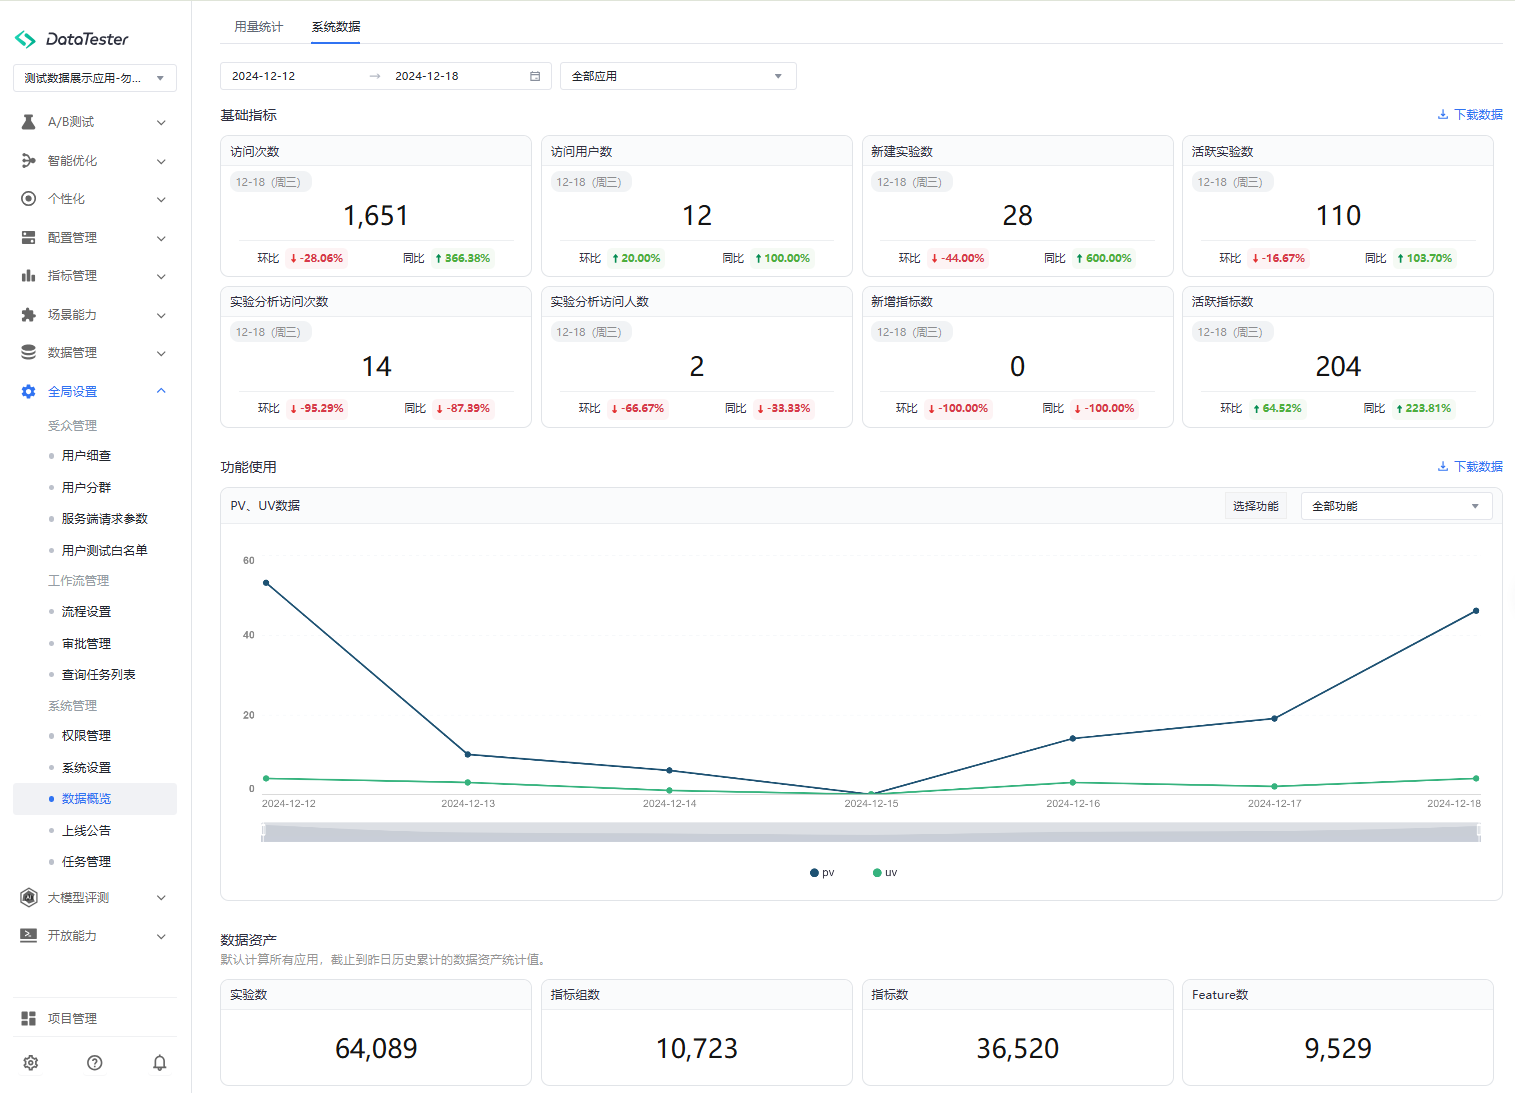Open the 全部应用 dropdown
The image size is (1515, 1095).
tap(678, 76)
